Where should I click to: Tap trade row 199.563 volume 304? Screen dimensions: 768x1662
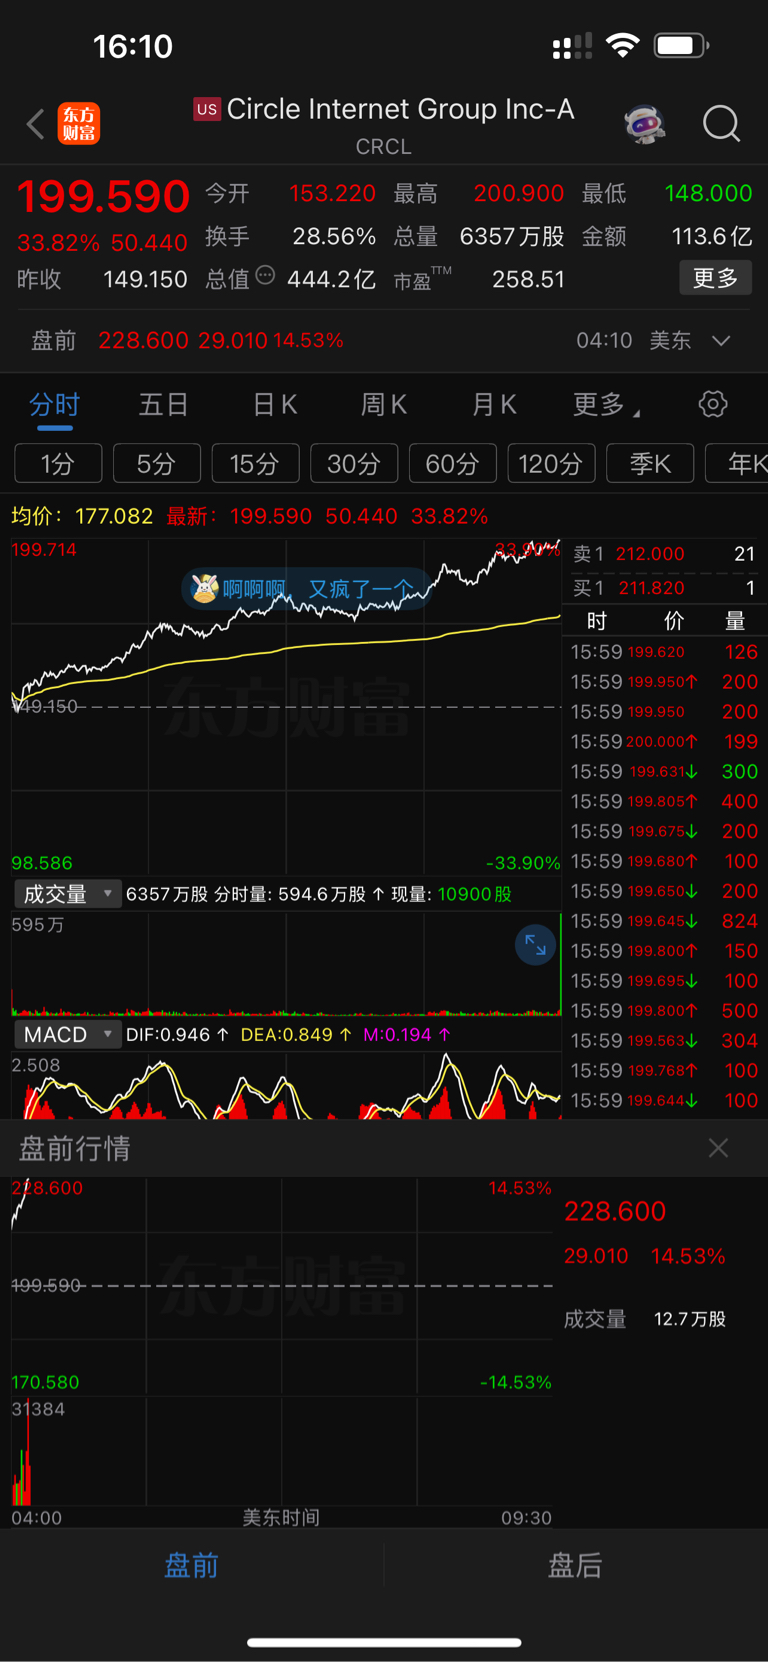tap(664, 1041)
